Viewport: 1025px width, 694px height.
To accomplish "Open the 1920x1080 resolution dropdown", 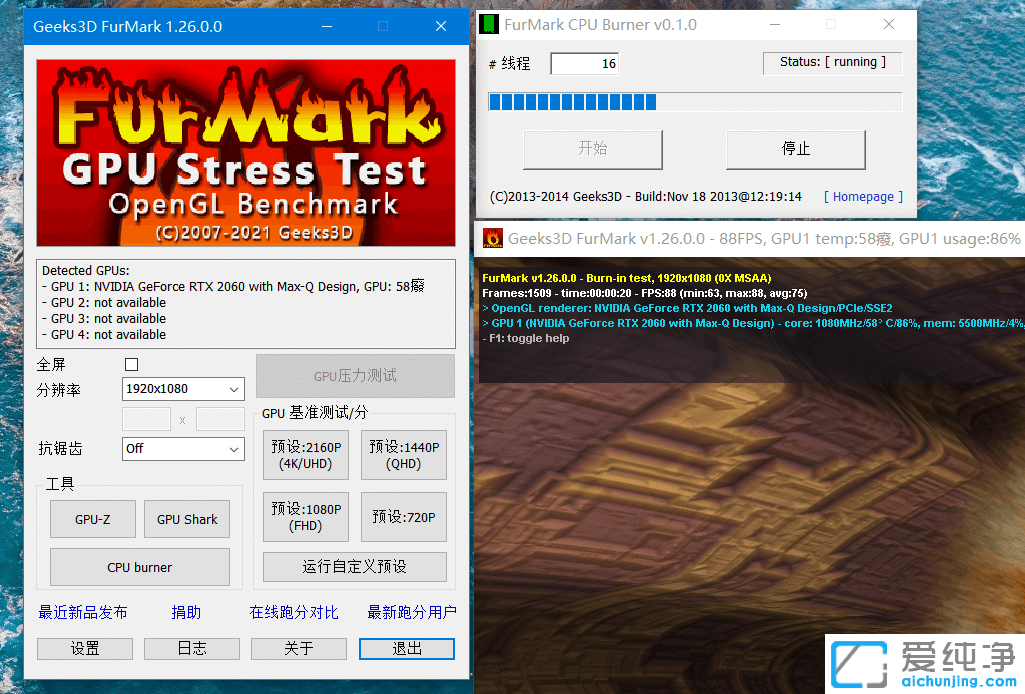I will pyautogui.click(x=183, y=389).
